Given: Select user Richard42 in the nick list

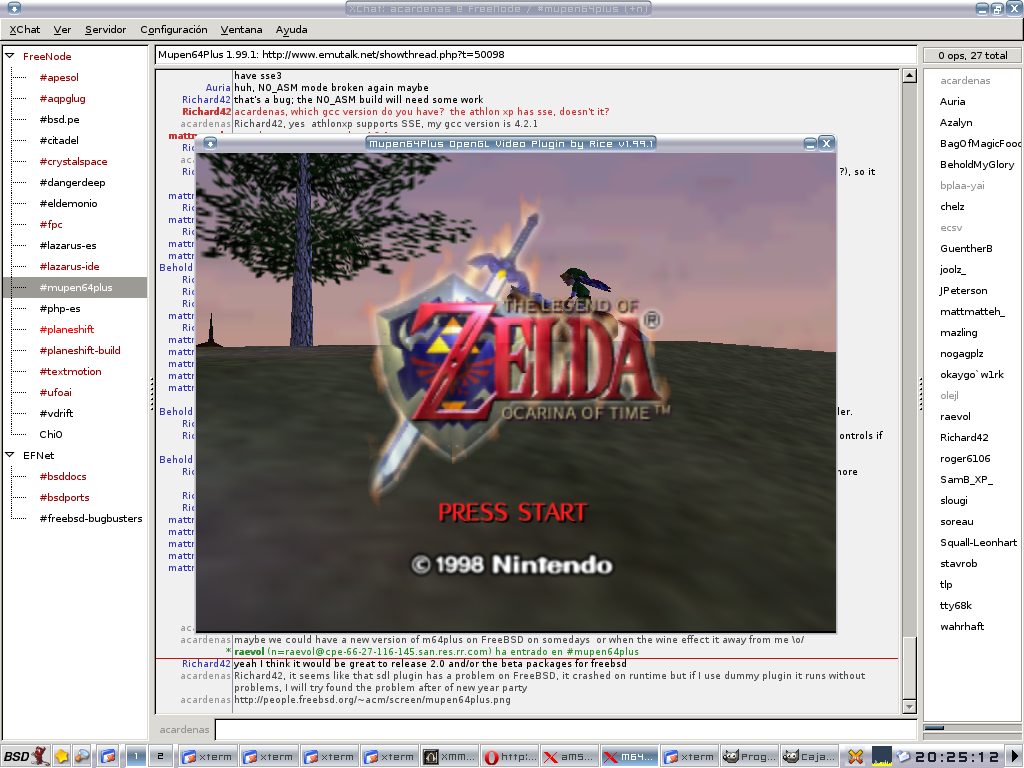Looking at the screenshot, I should pyautogui.click(x=964, y=438).
